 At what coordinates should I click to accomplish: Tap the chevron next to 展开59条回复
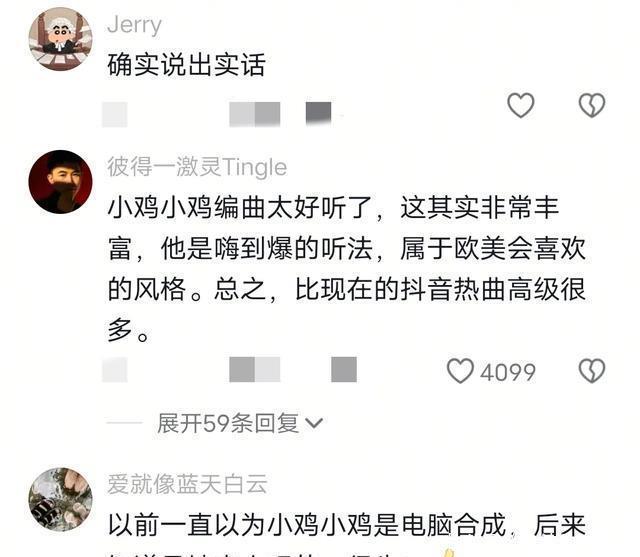314,423
